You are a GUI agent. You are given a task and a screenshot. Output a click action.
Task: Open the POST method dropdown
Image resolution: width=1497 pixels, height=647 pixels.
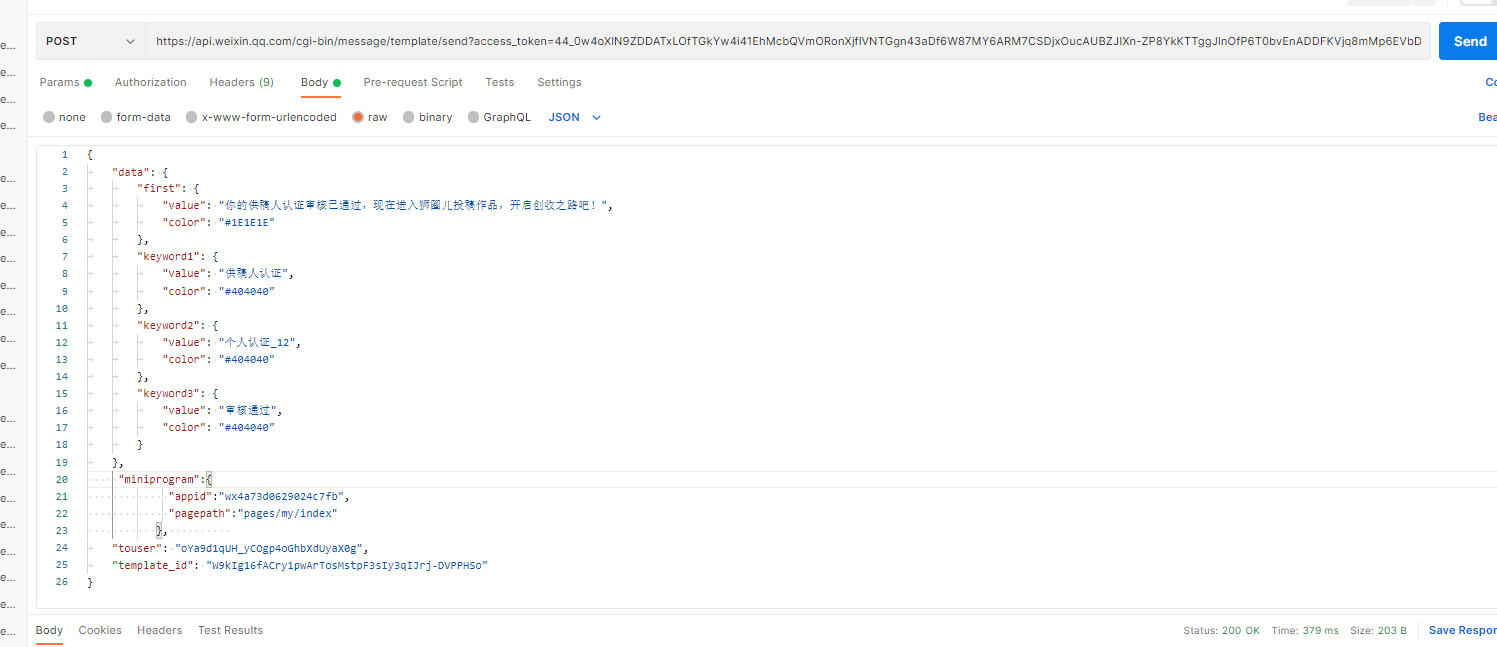91,41
